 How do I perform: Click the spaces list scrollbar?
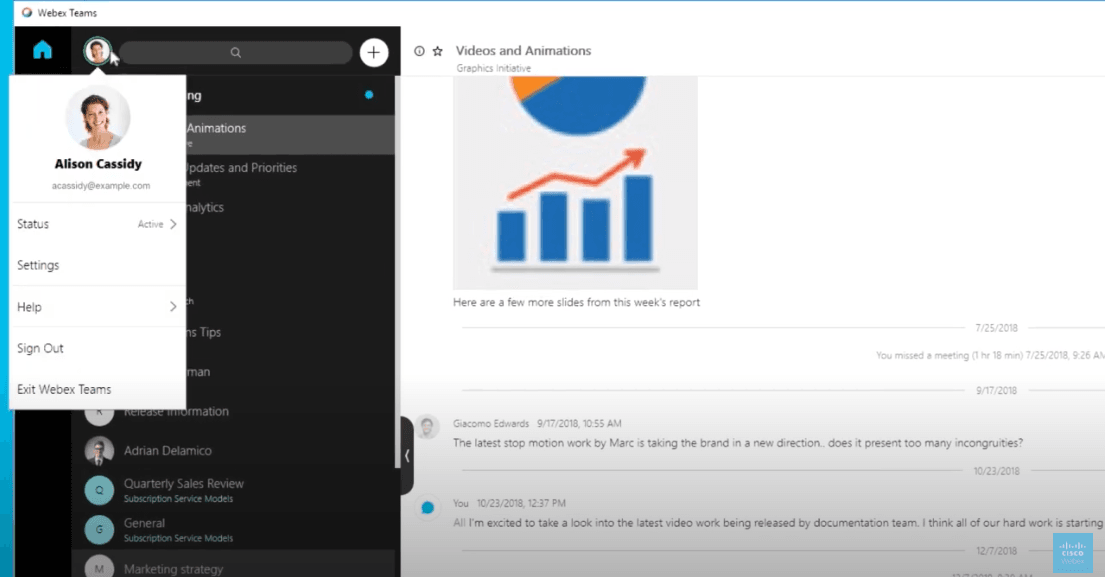pyautogui.click(x=397, y=271)
